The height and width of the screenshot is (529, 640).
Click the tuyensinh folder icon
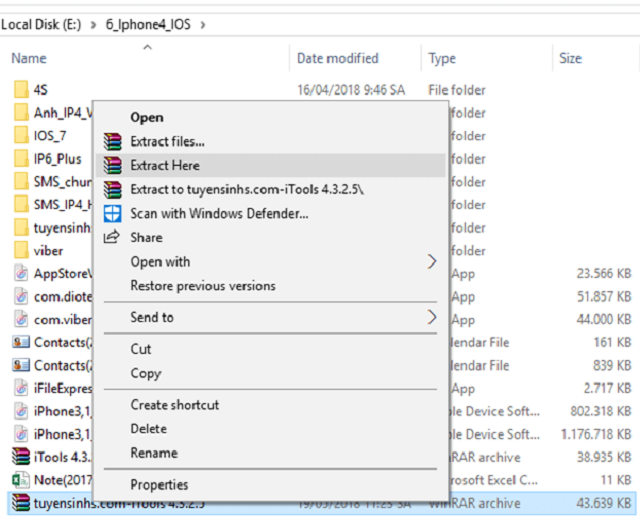point(21,227)
